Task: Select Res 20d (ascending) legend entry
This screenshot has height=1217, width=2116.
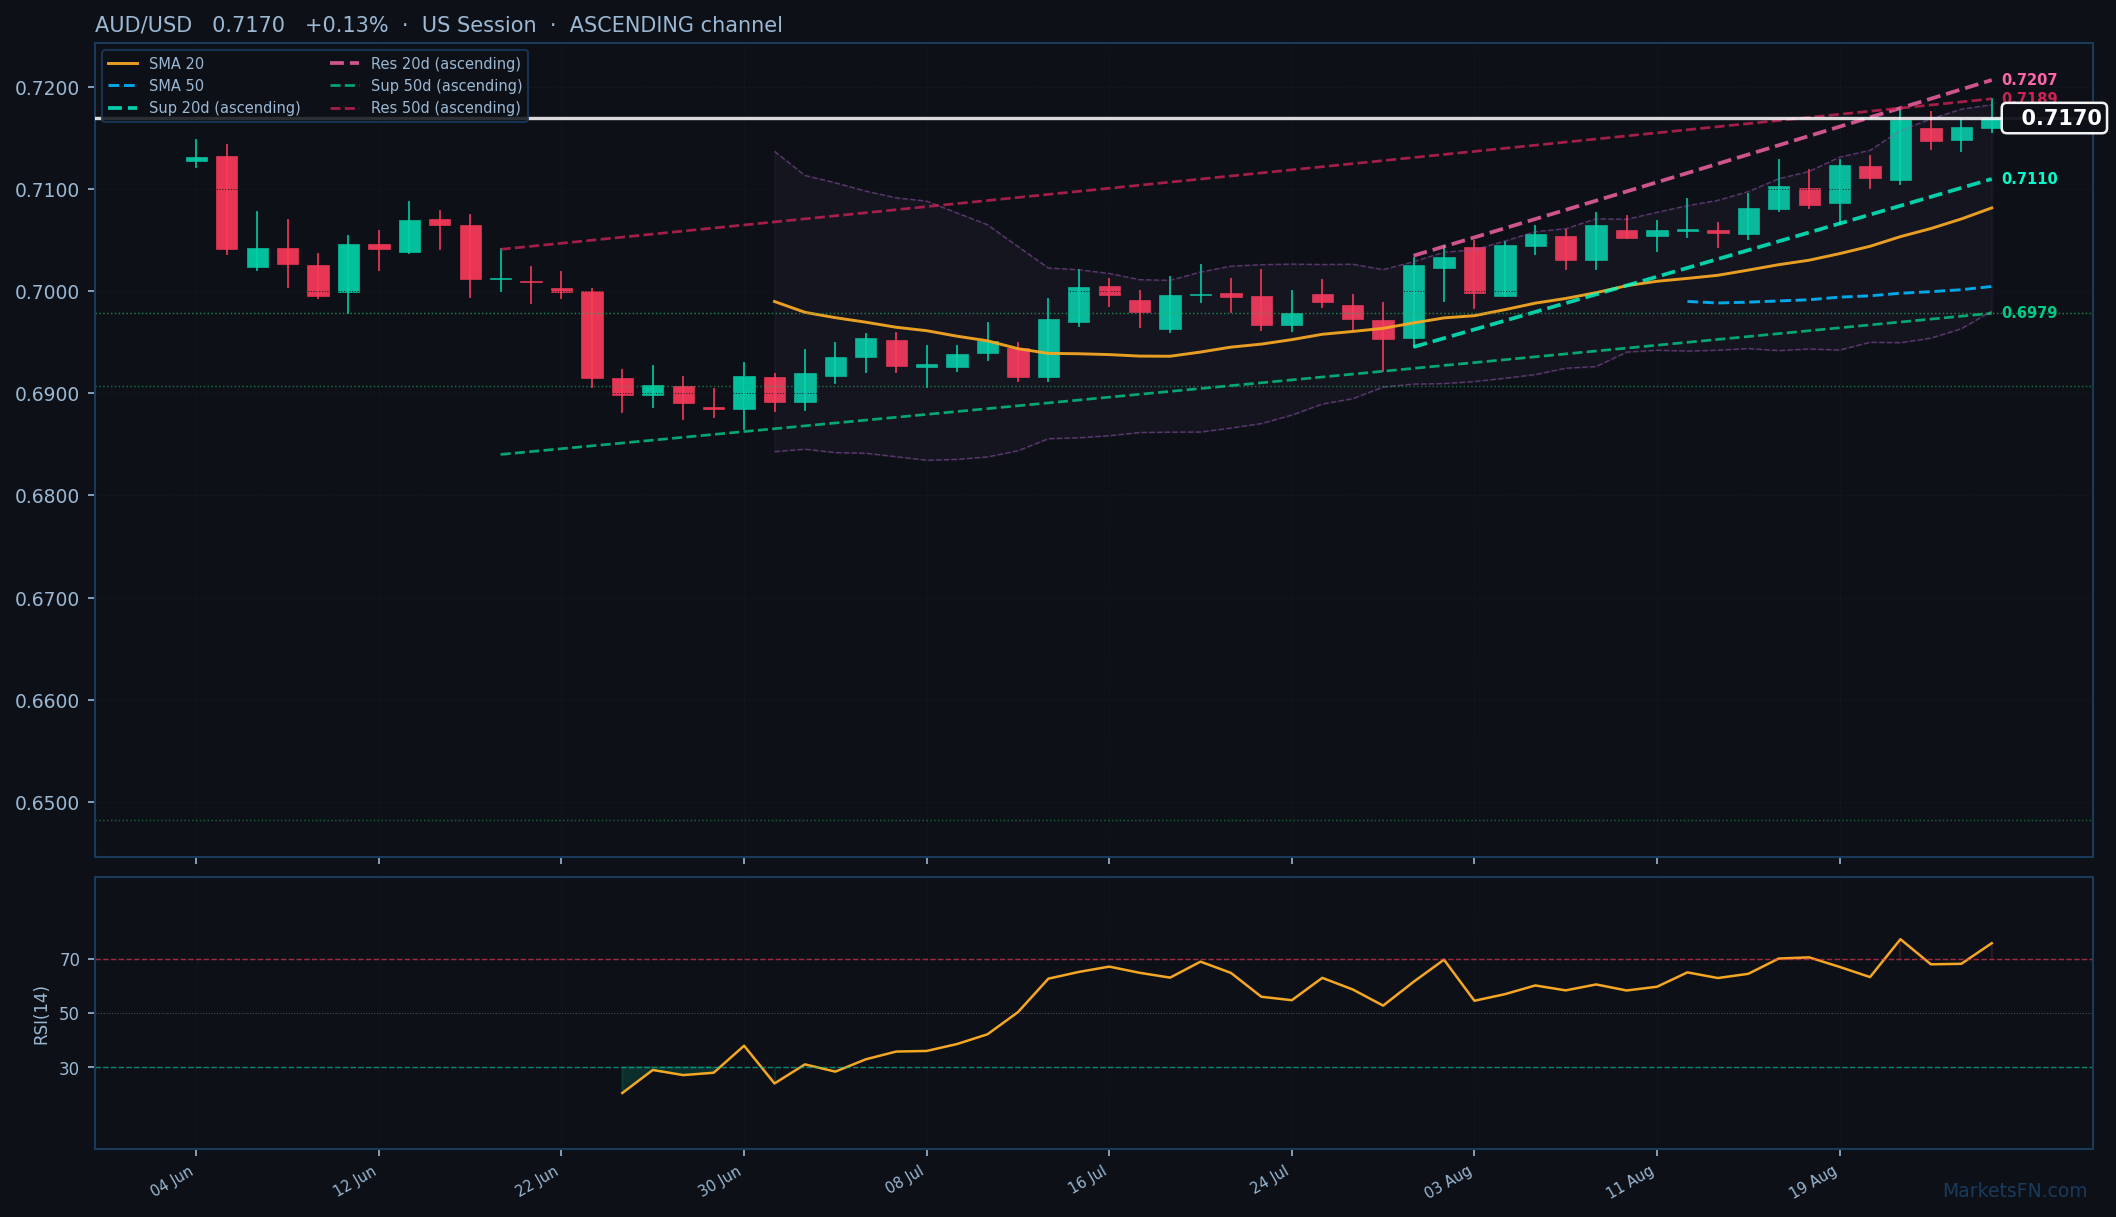Action: pos(425,64)
